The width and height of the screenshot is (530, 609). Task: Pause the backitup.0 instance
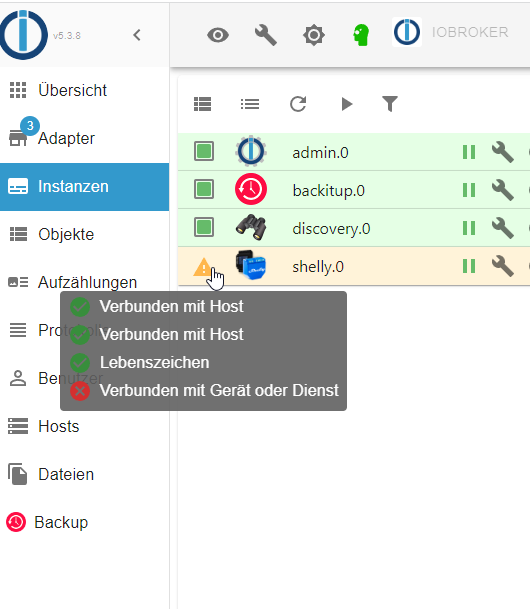pyautogui.click(x=469, y=190)
